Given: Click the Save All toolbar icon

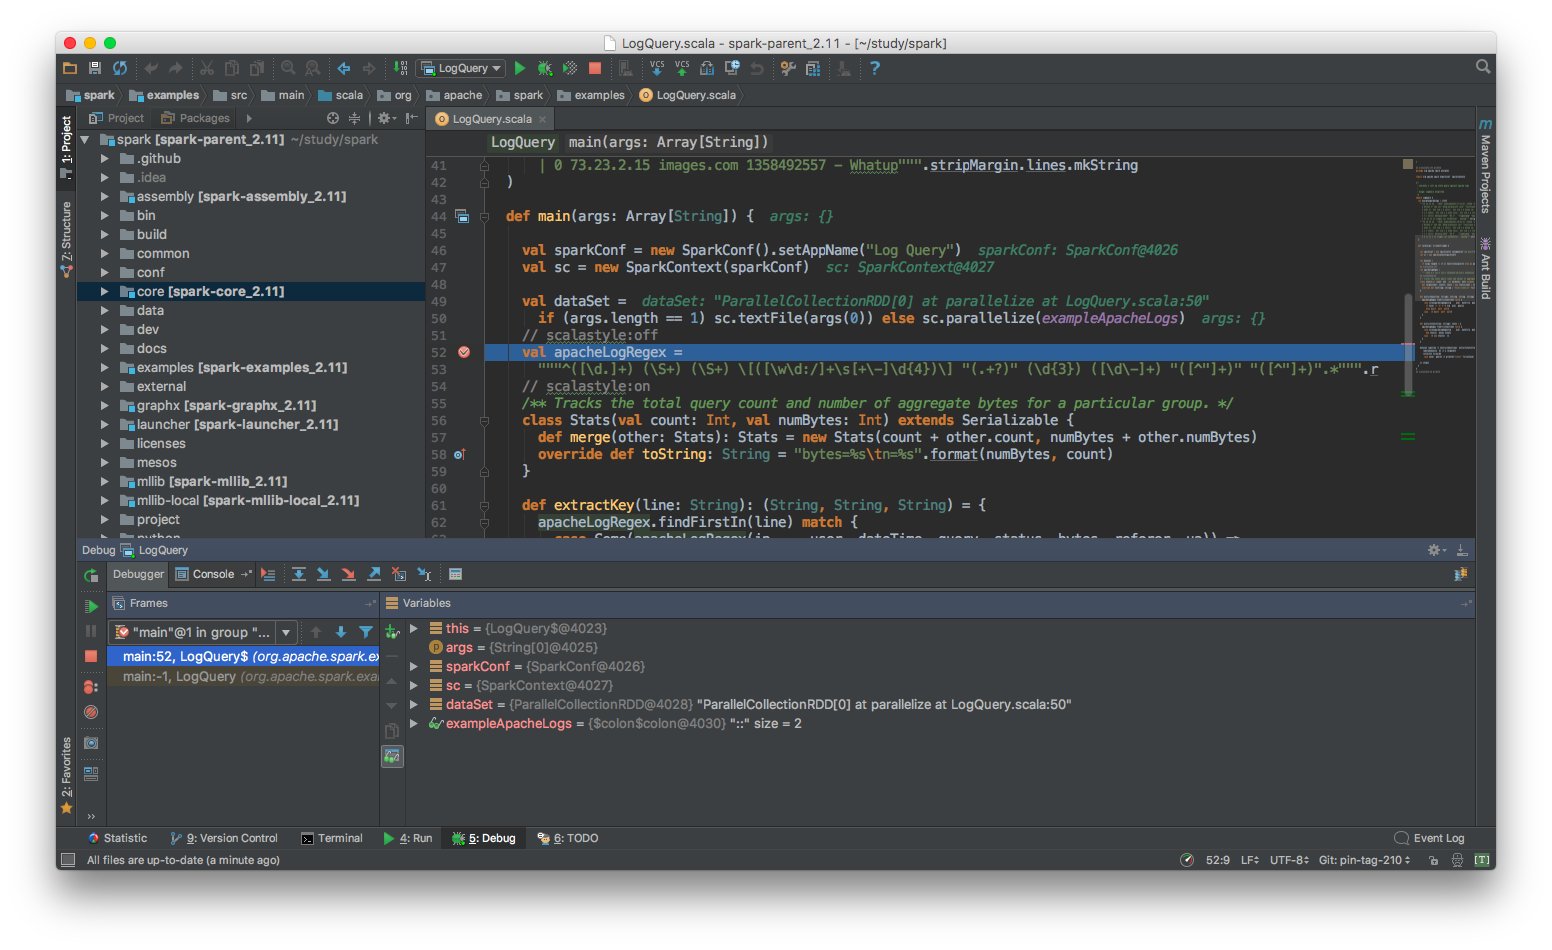Looking at the screenshot, I should tap(95, 68).
